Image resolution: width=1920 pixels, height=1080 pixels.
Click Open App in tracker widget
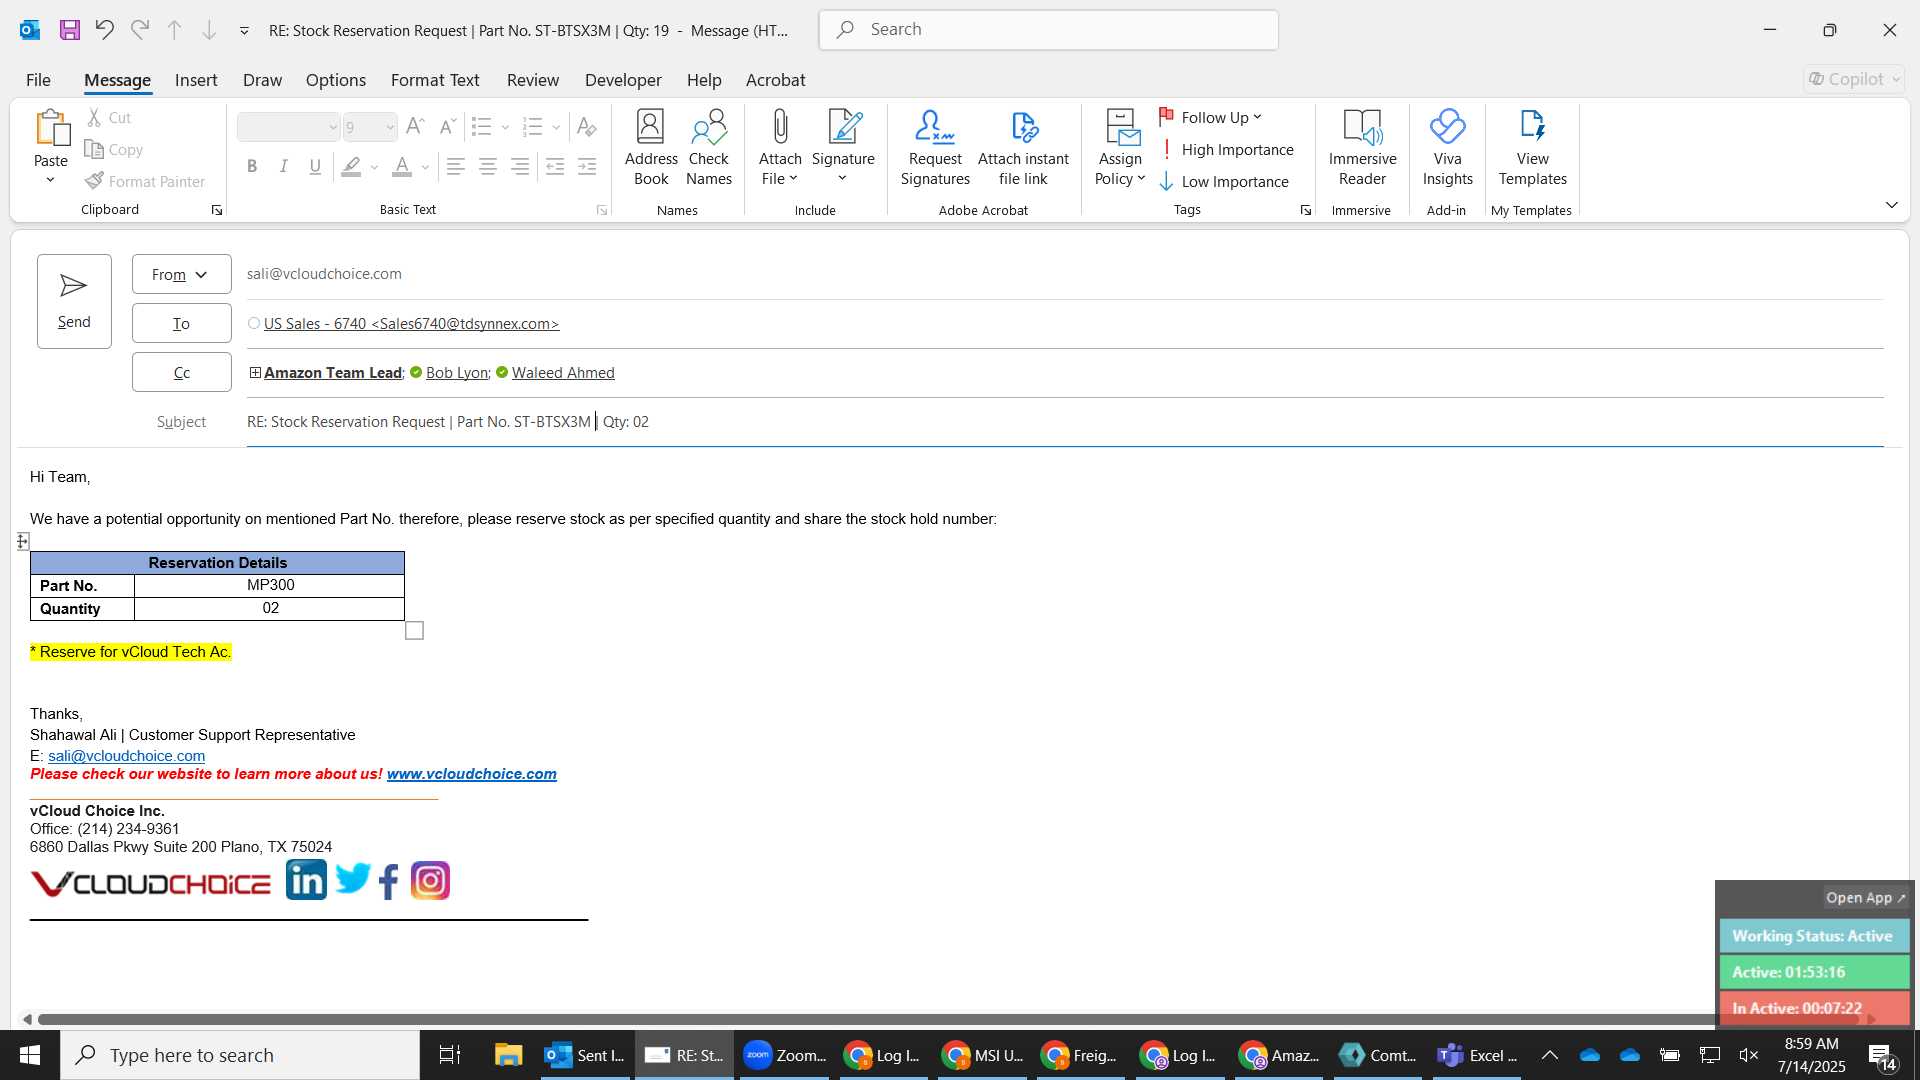click(x=1866, y=898)
